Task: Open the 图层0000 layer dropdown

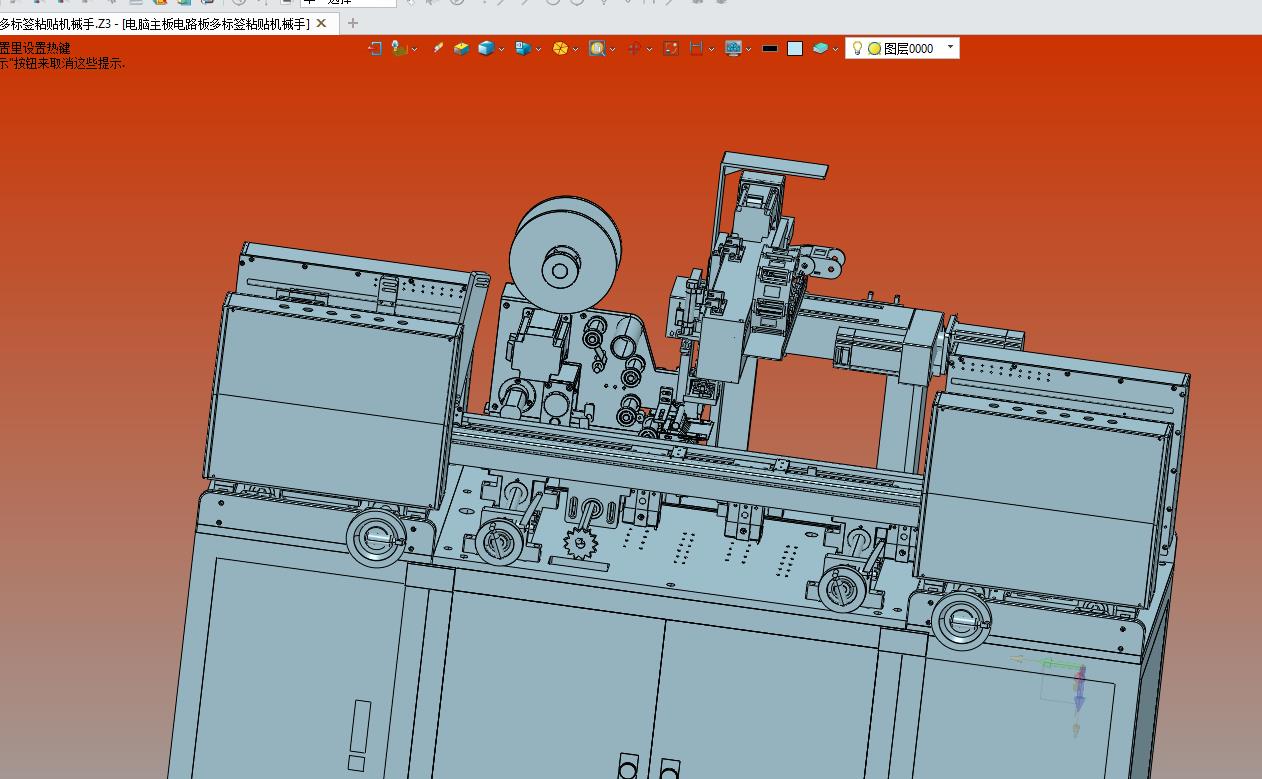Action: point(950,47)
